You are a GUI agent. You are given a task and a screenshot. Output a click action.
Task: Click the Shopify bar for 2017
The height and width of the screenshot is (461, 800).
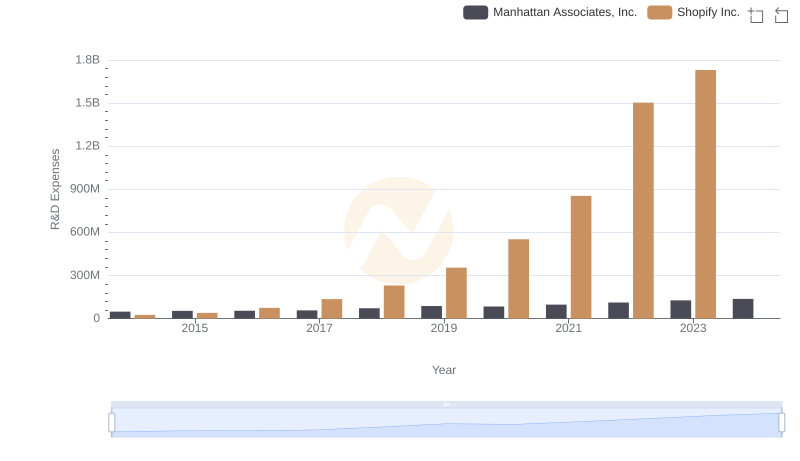coord(332,309)
